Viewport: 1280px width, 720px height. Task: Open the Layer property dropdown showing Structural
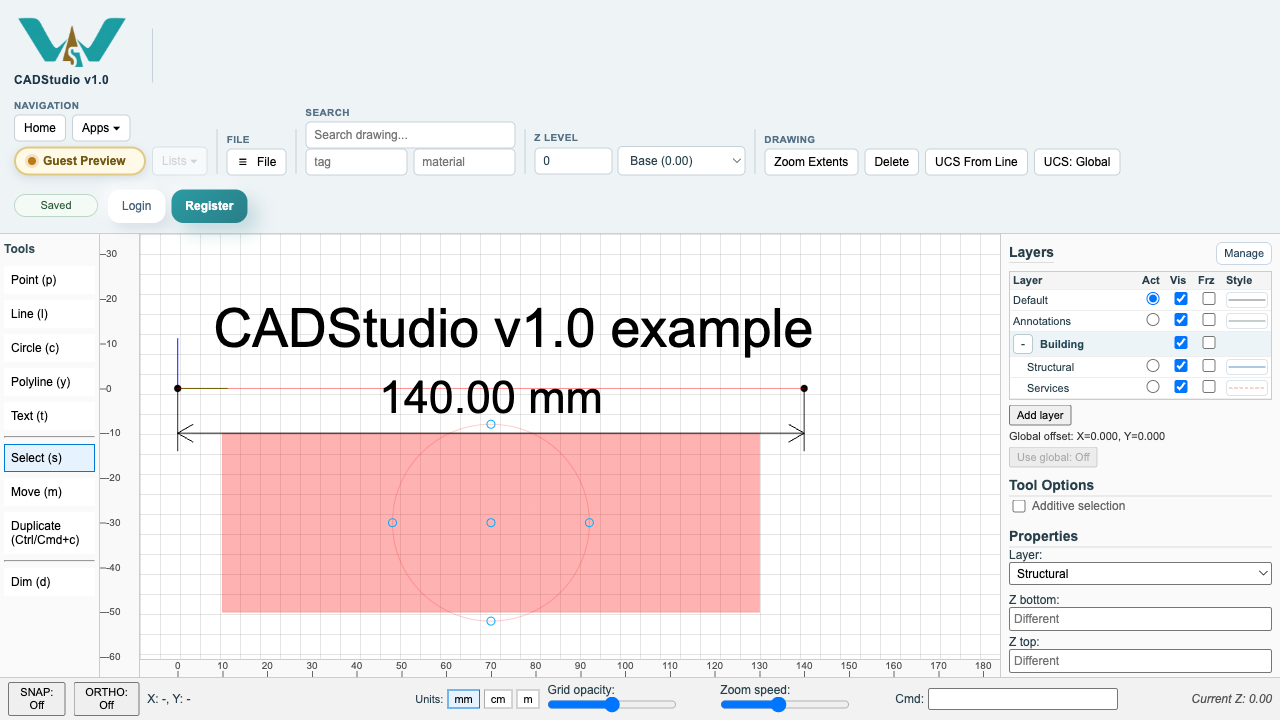click(1140, 574)
